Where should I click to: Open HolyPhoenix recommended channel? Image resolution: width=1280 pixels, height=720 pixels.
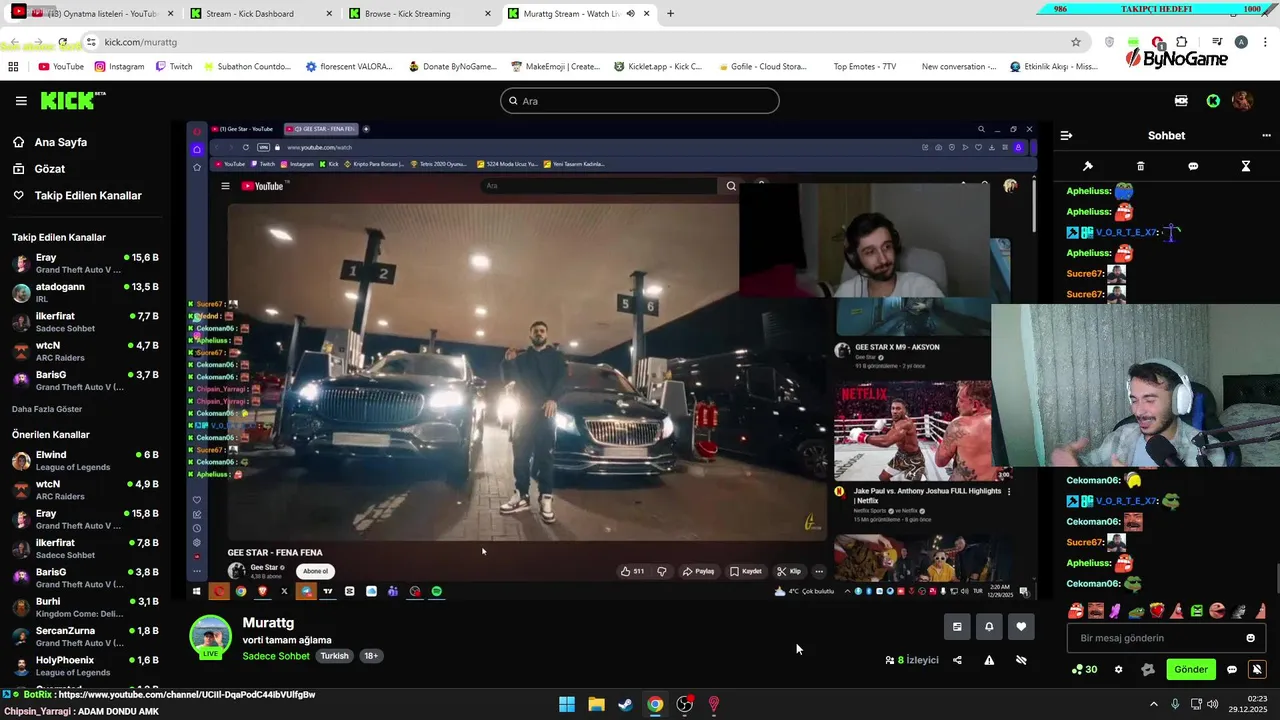[85, 666]
